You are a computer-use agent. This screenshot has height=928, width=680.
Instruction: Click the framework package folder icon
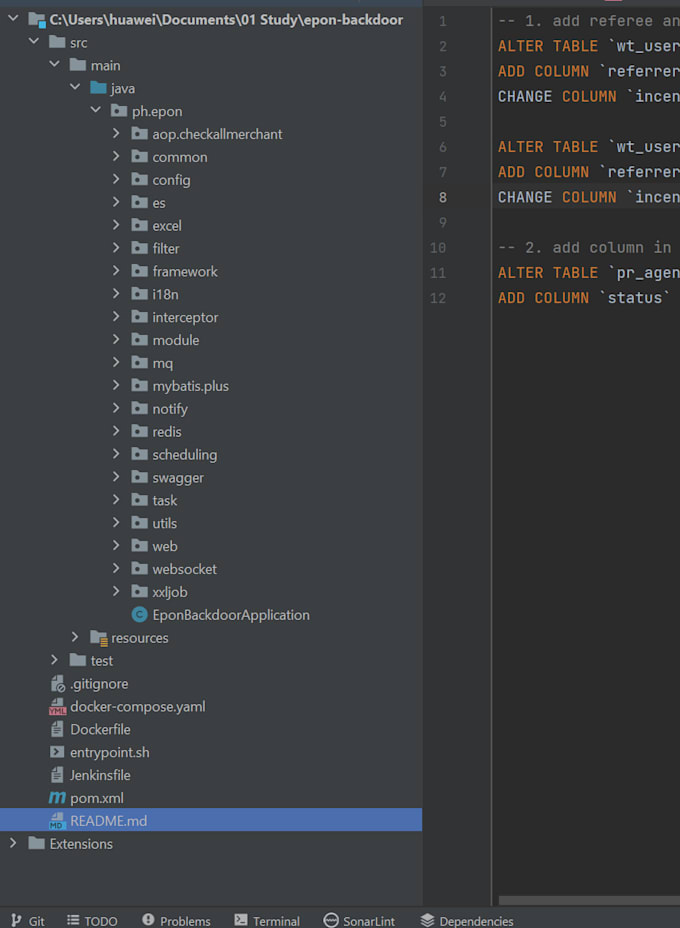point(139,271)
